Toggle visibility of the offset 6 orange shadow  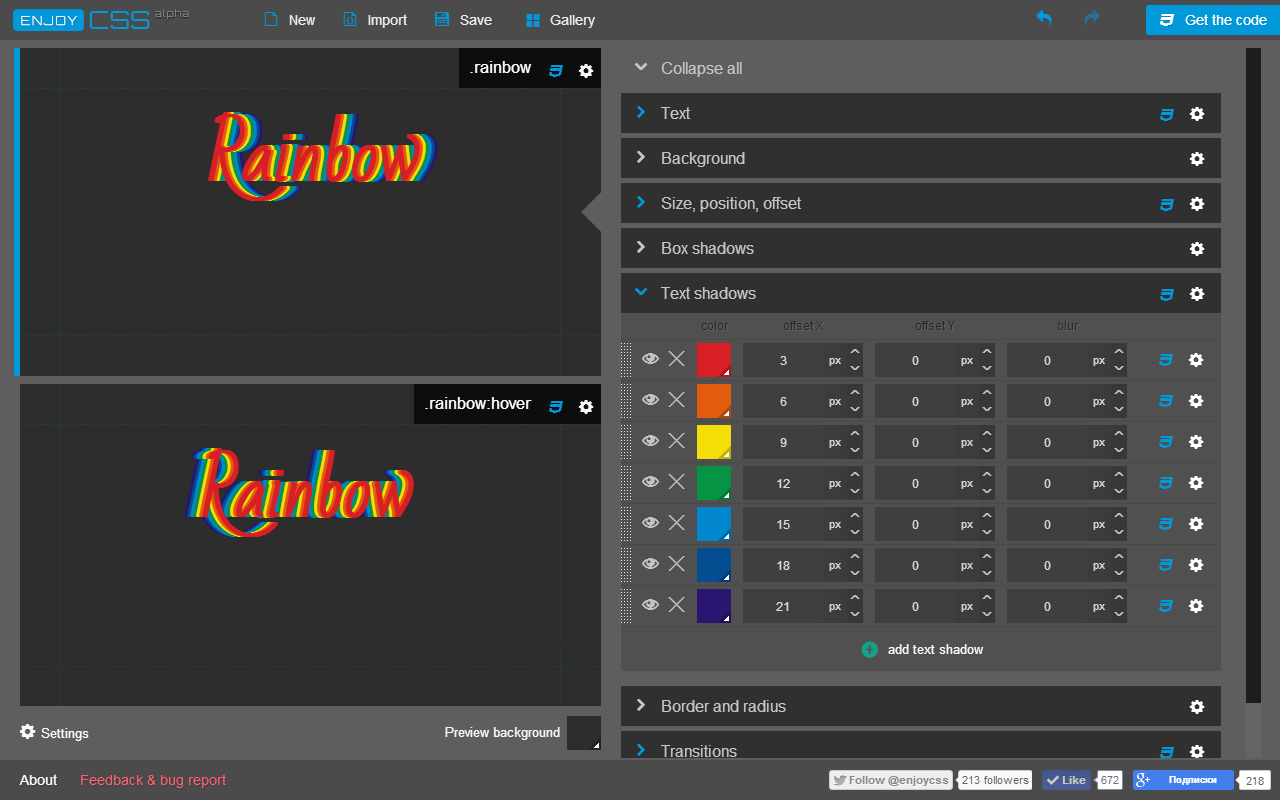650,400
